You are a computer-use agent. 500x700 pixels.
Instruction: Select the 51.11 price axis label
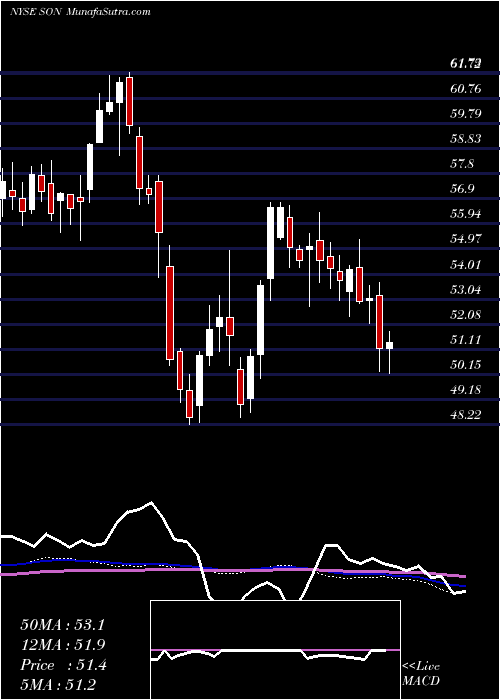[x=466, y=340]
